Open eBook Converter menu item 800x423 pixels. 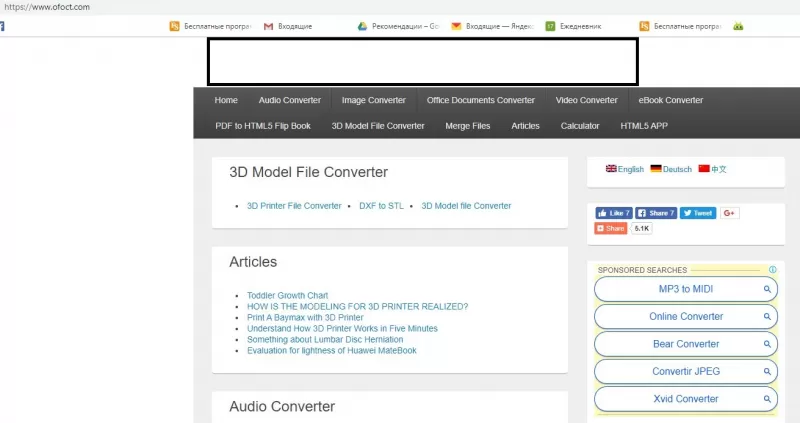point(670,100)
